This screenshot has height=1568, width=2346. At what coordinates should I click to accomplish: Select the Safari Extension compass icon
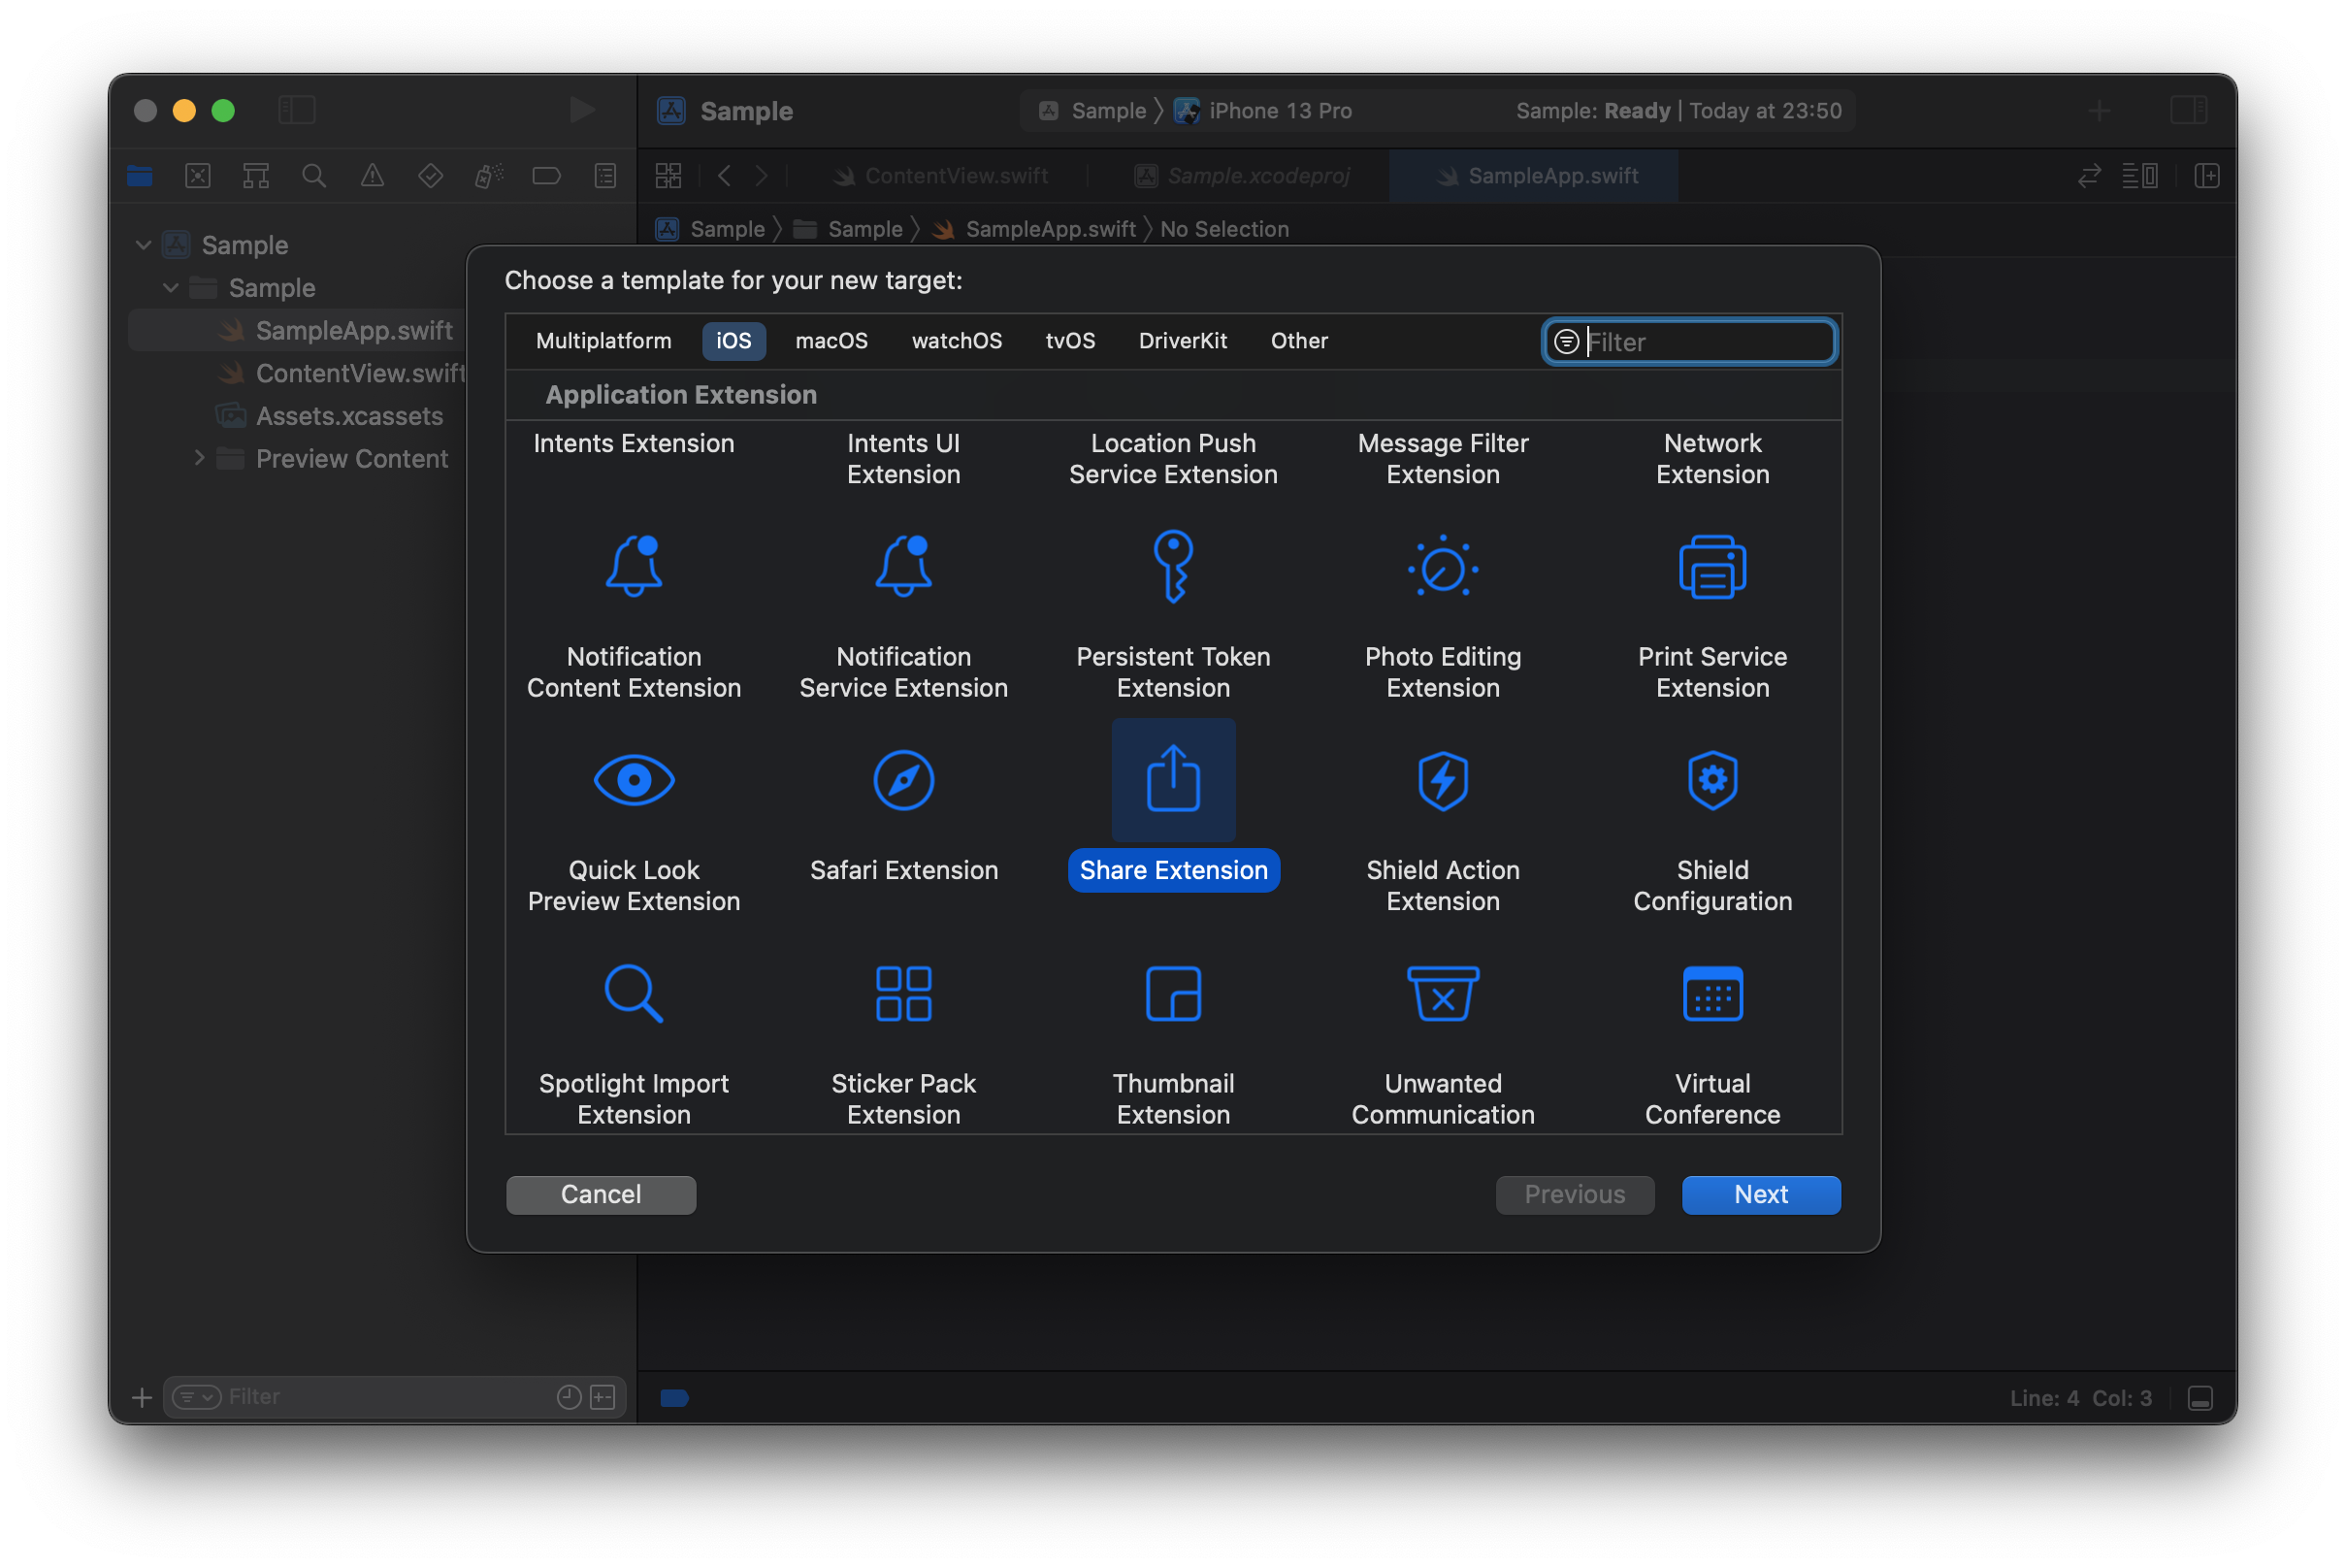click(x=903, y=780)
